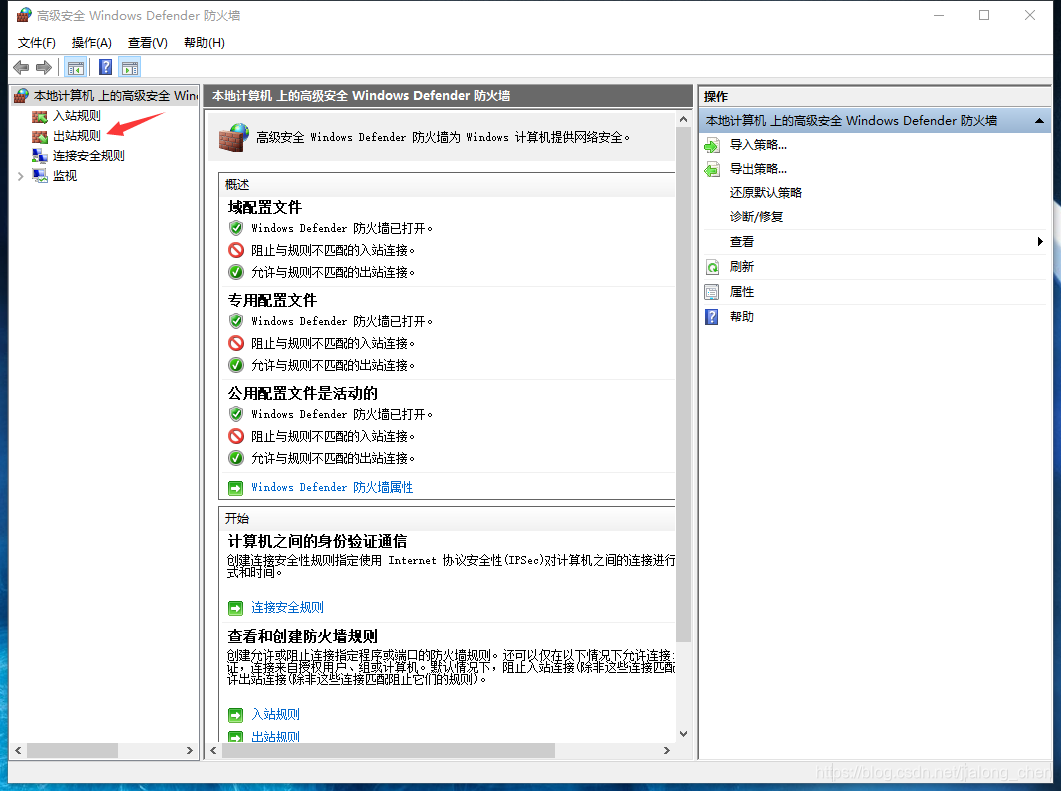
Task: Open the 帮助(H) menu
Action: (204, 43)
